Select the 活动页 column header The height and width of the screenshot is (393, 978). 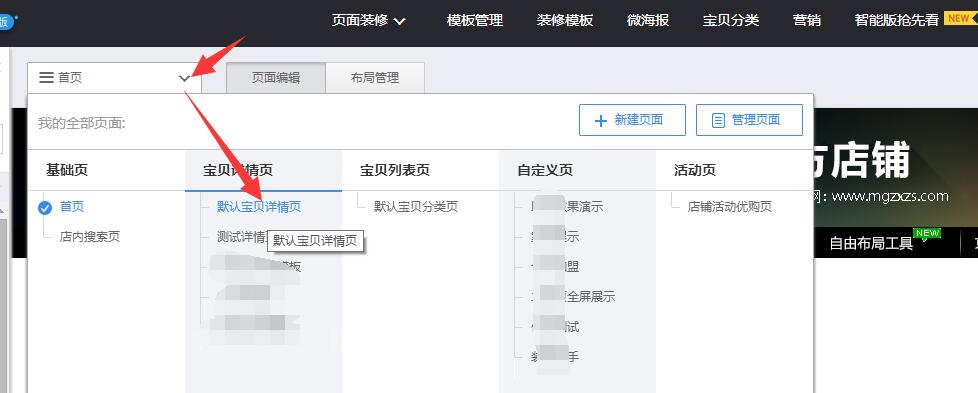point(695,170)
